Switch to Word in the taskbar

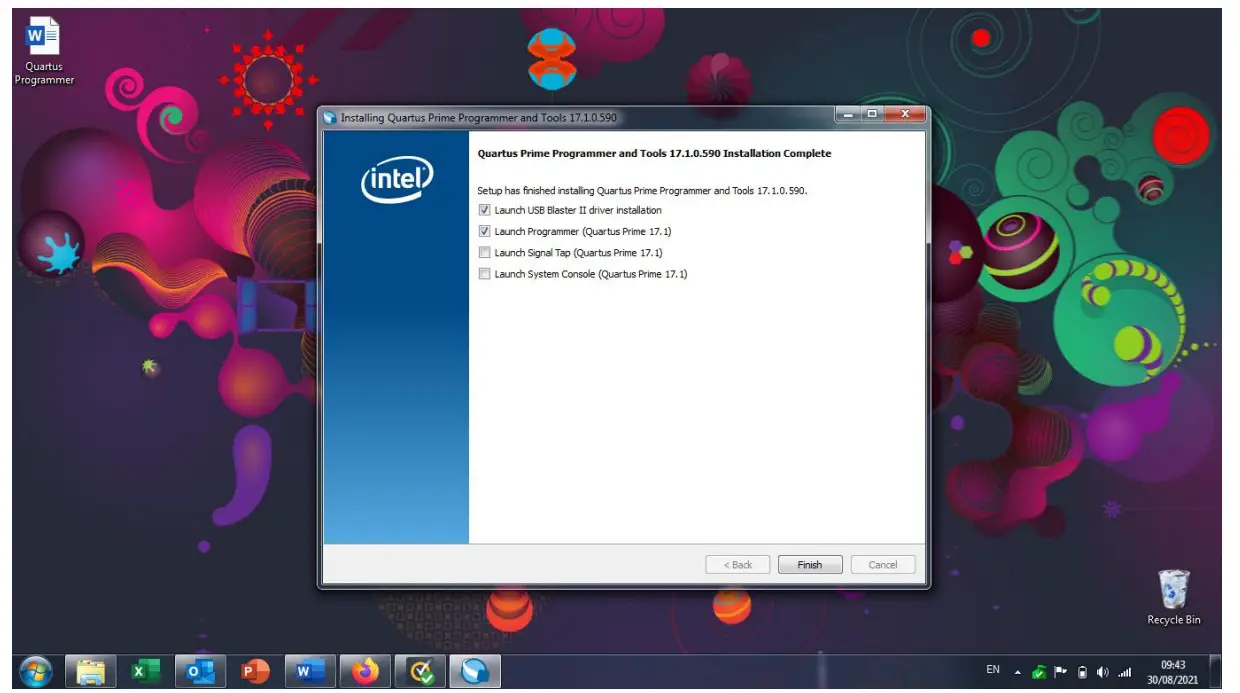pos(310,672)
